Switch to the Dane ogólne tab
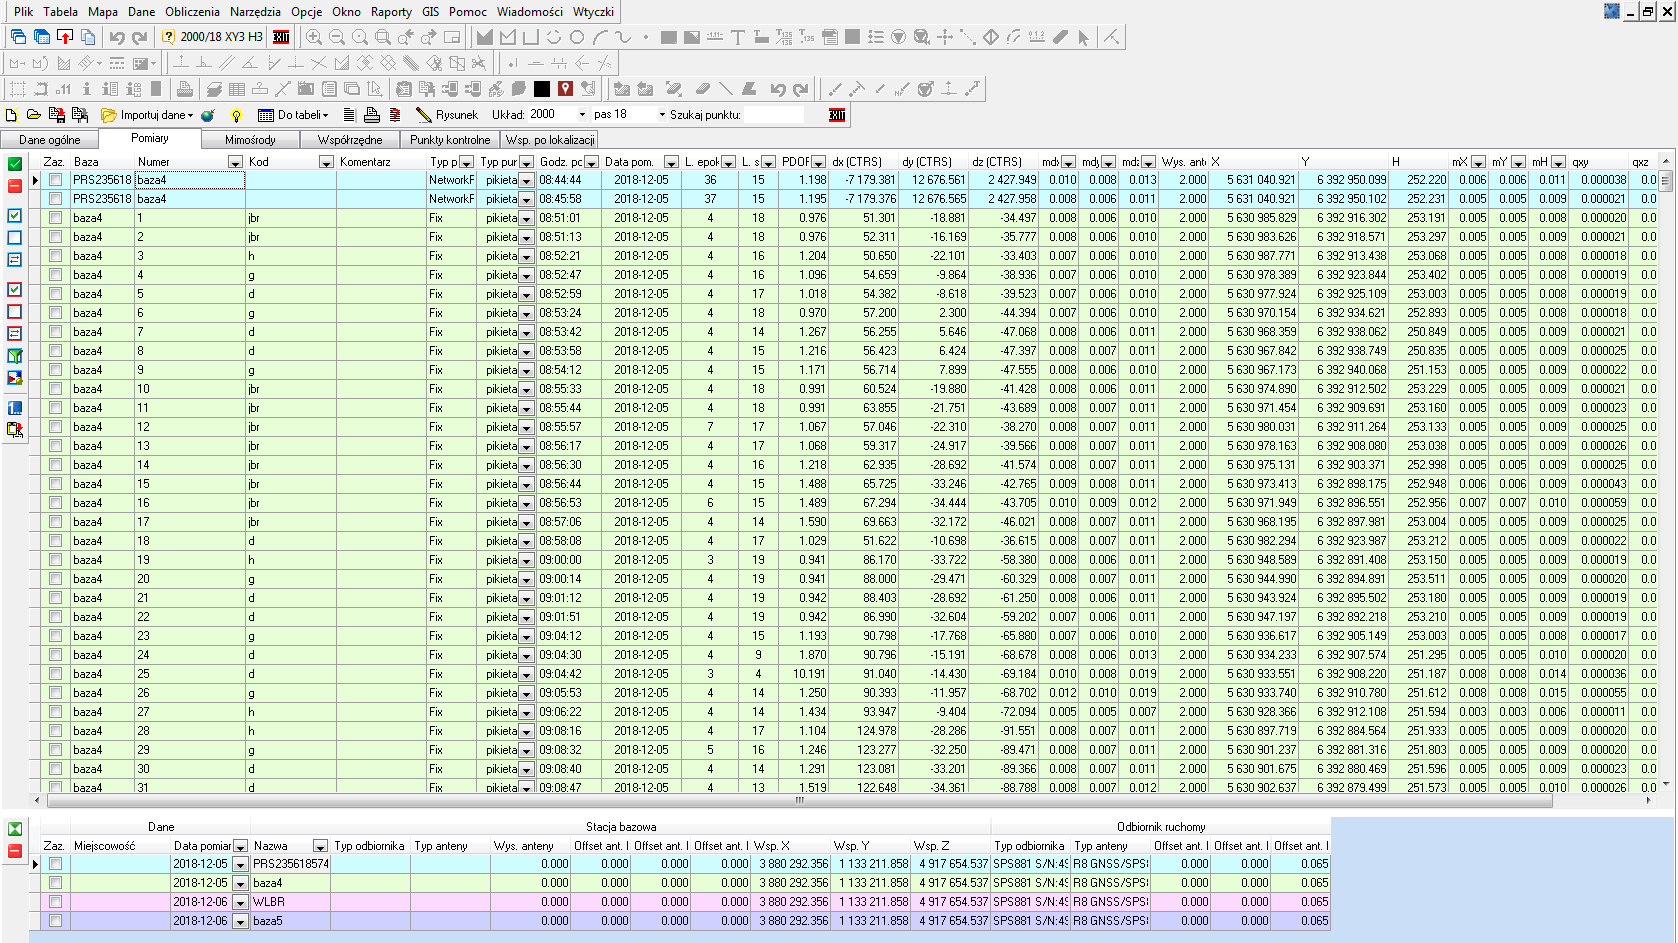The height and width of the screenshot is (943, 1678). 50,140
